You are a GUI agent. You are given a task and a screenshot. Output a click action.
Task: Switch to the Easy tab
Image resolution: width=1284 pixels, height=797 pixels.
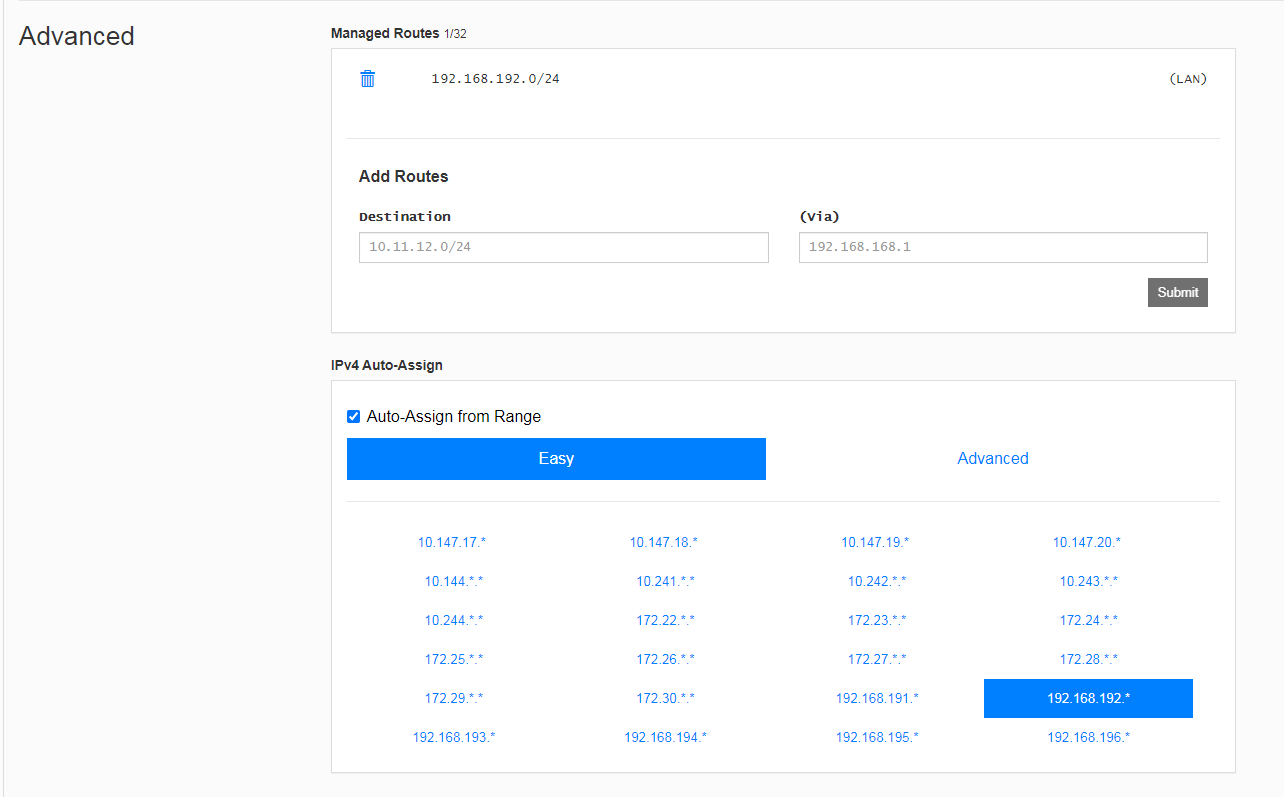[x=556, y=459]
